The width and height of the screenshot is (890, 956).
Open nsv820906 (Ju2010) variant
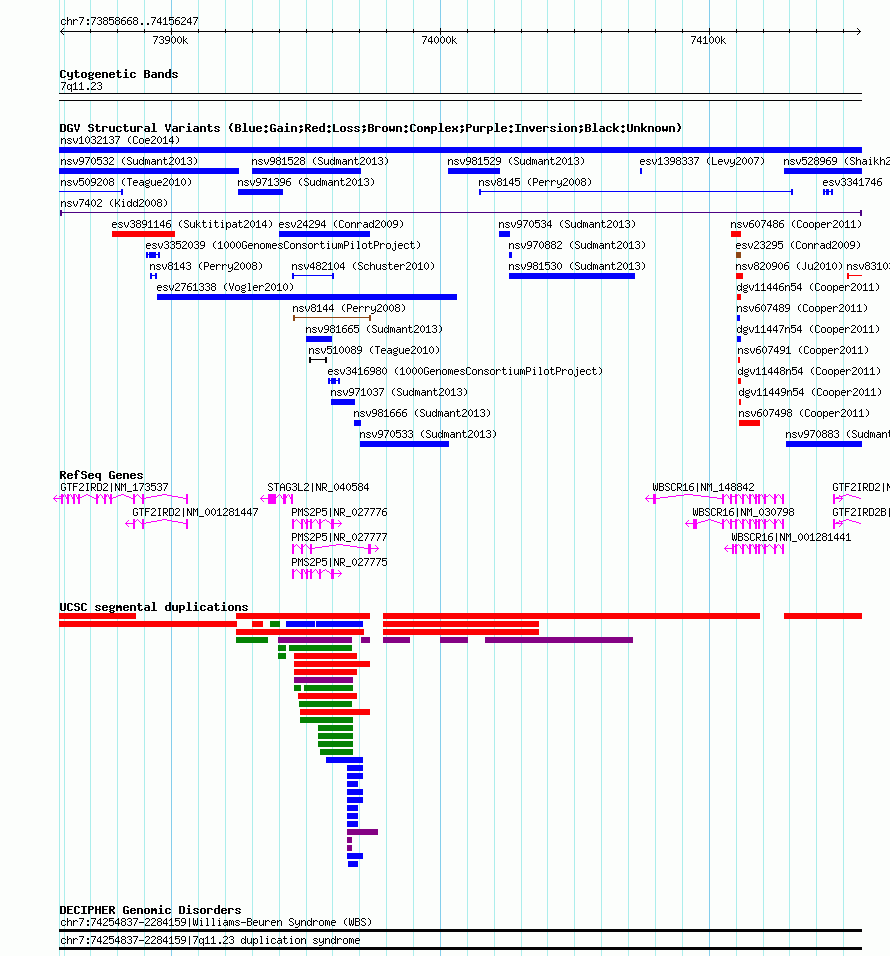click(739, 276)
